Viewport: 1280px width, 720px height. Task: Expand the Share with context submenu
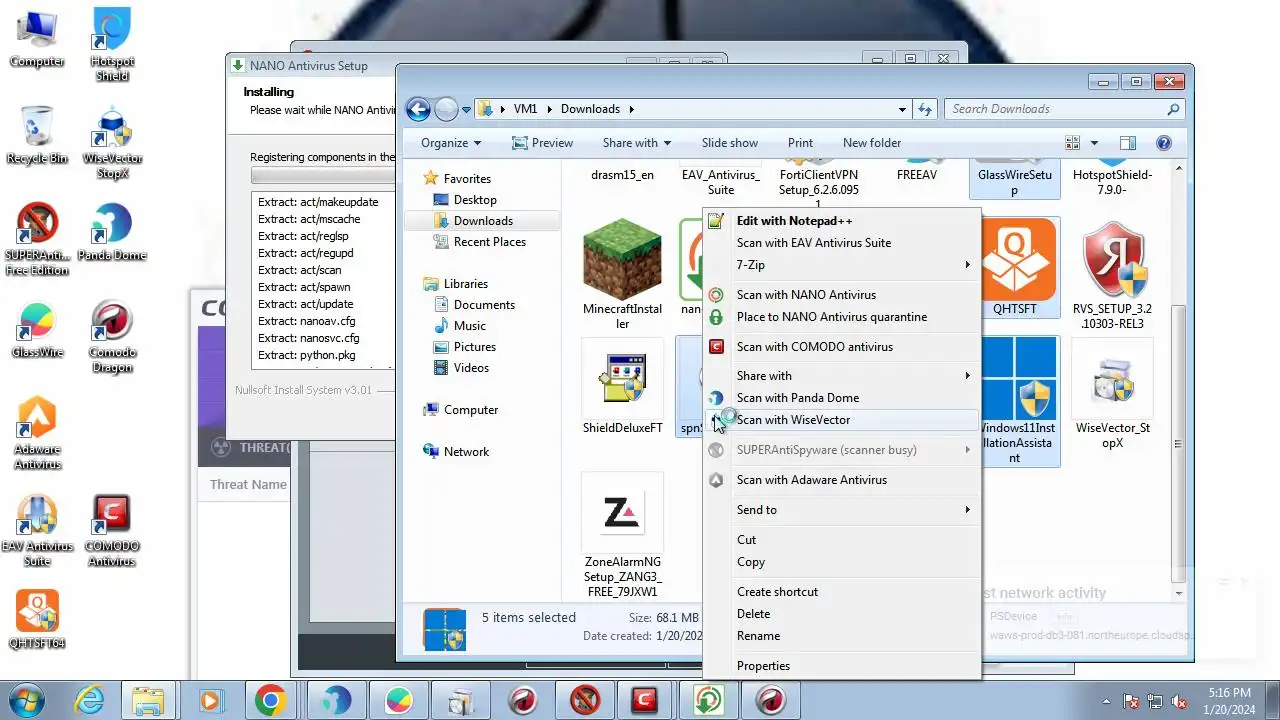coord(841,376)
